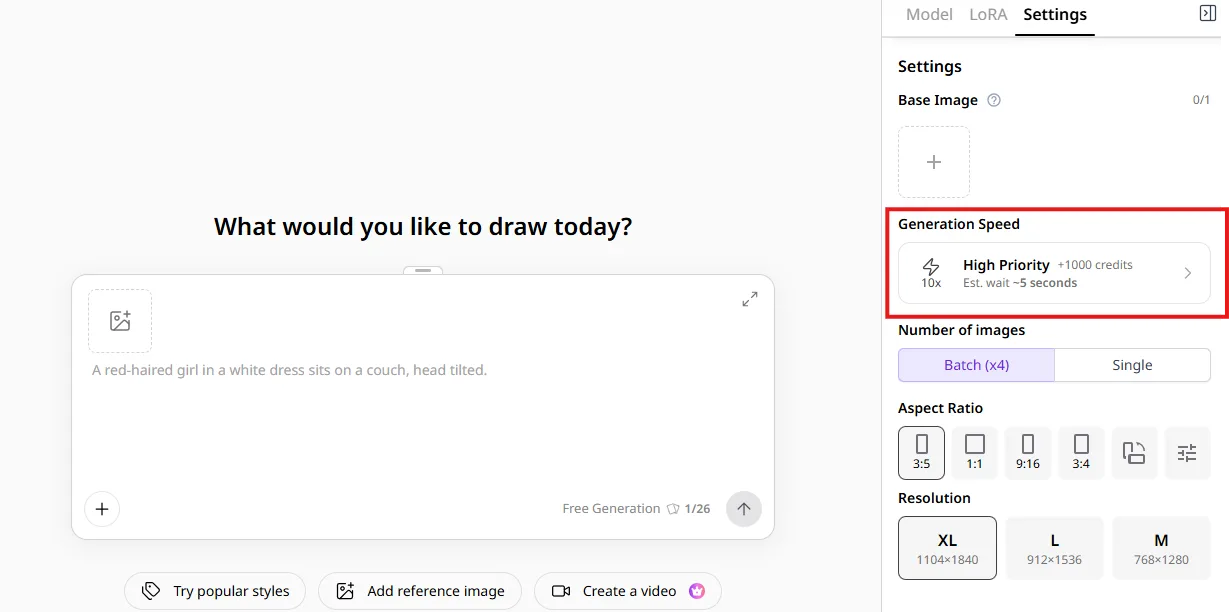Screen dimensions: 1229x612
Task: Click the Create a video button
Action: pyautogui.click(x=628, y=591)
